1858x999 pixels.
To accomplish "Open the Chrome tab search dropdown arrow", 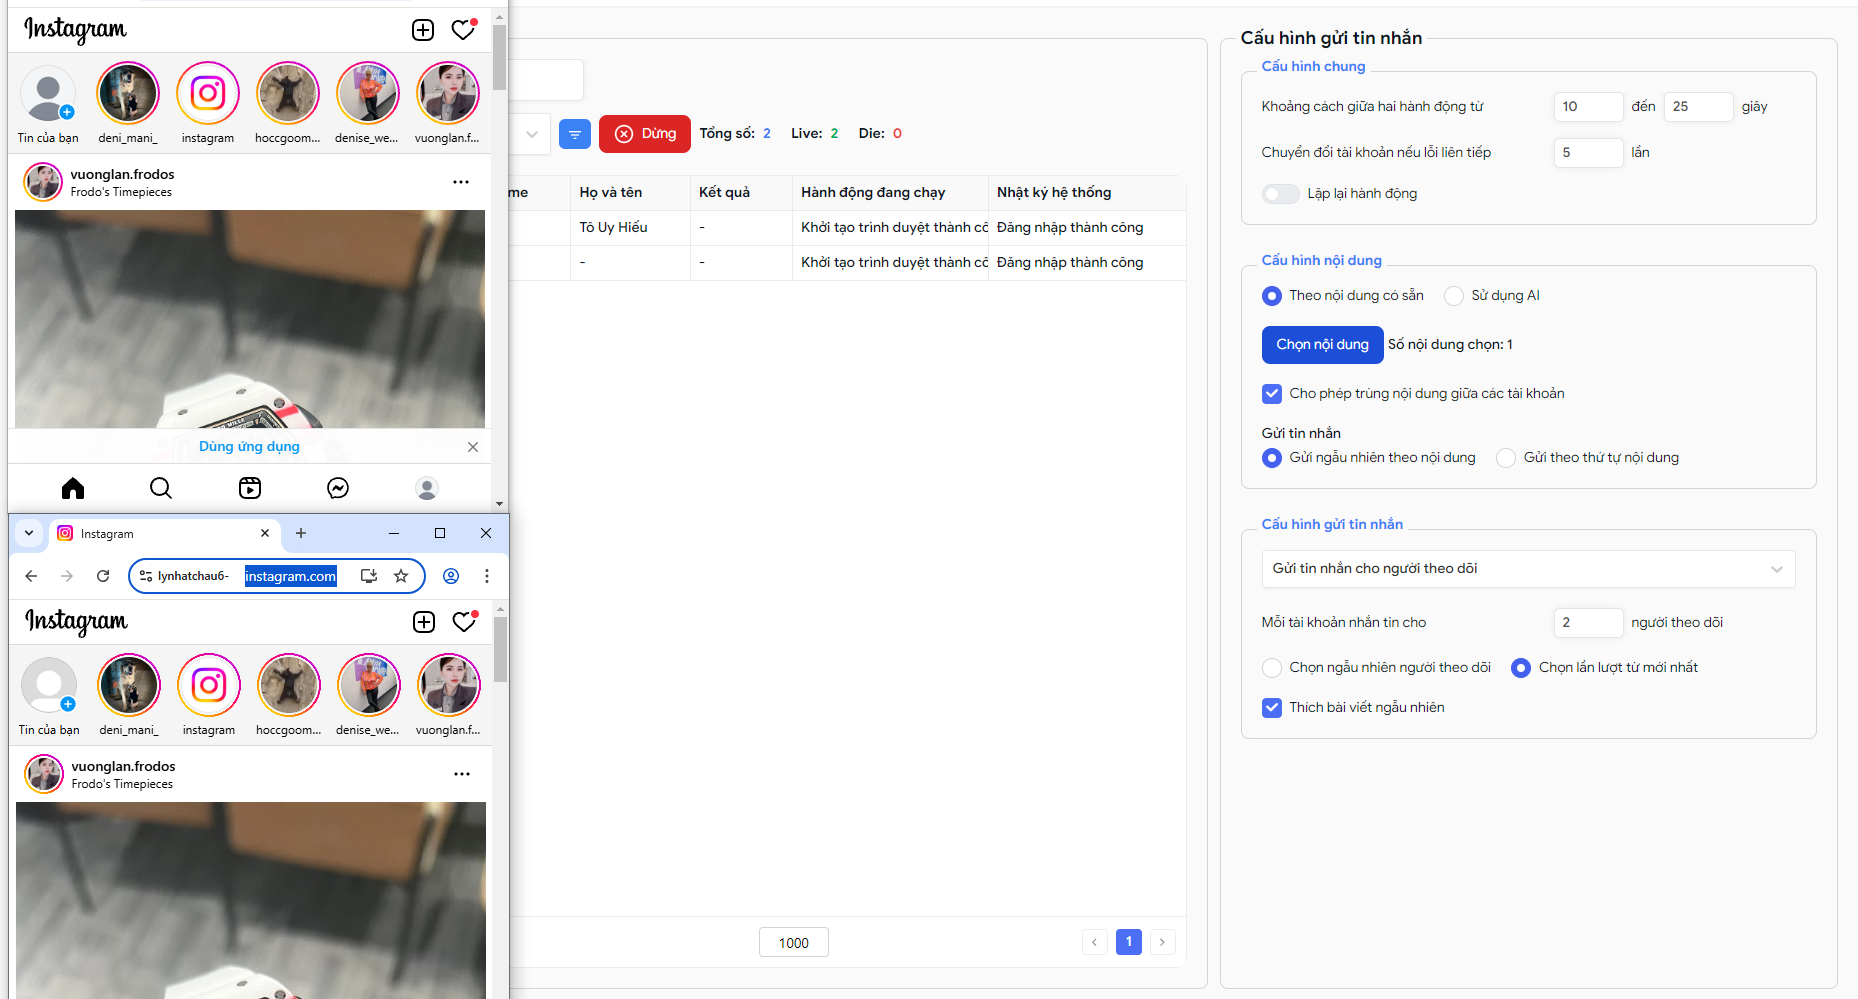I will click(29, 533).
